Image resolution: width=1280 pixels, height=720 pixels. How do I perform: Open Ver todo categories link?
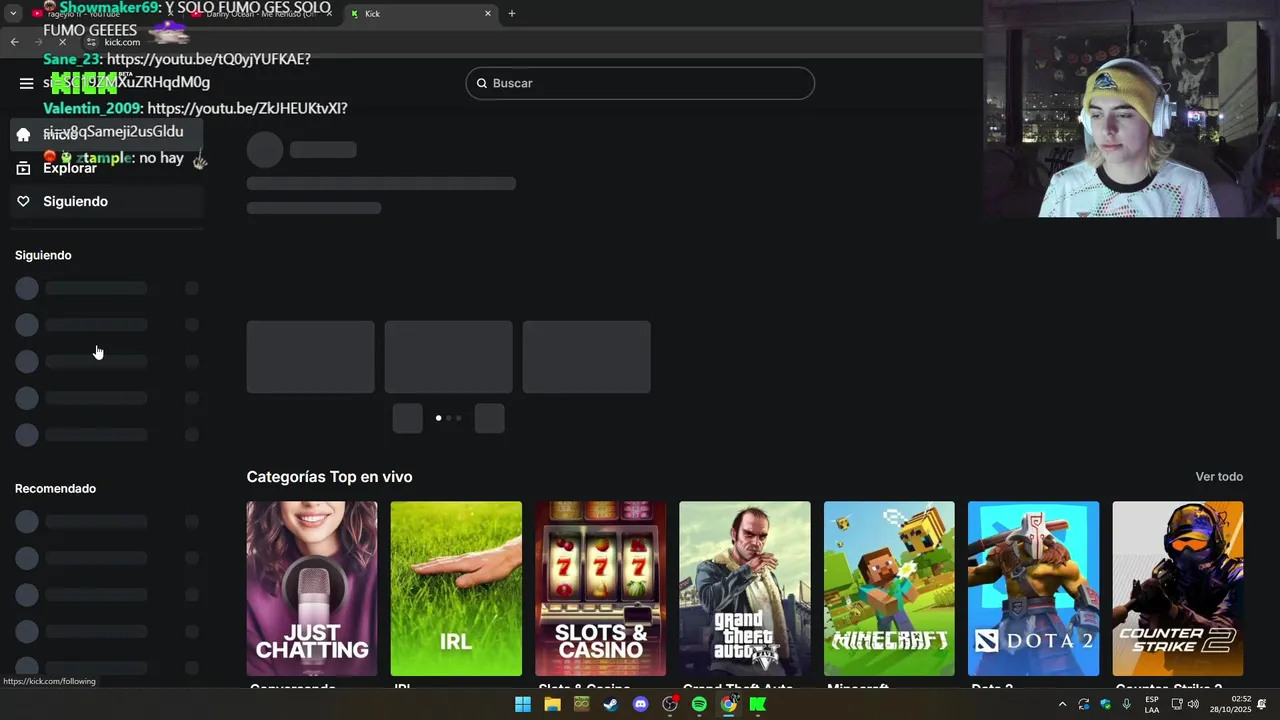click(x=1219, y=477)
